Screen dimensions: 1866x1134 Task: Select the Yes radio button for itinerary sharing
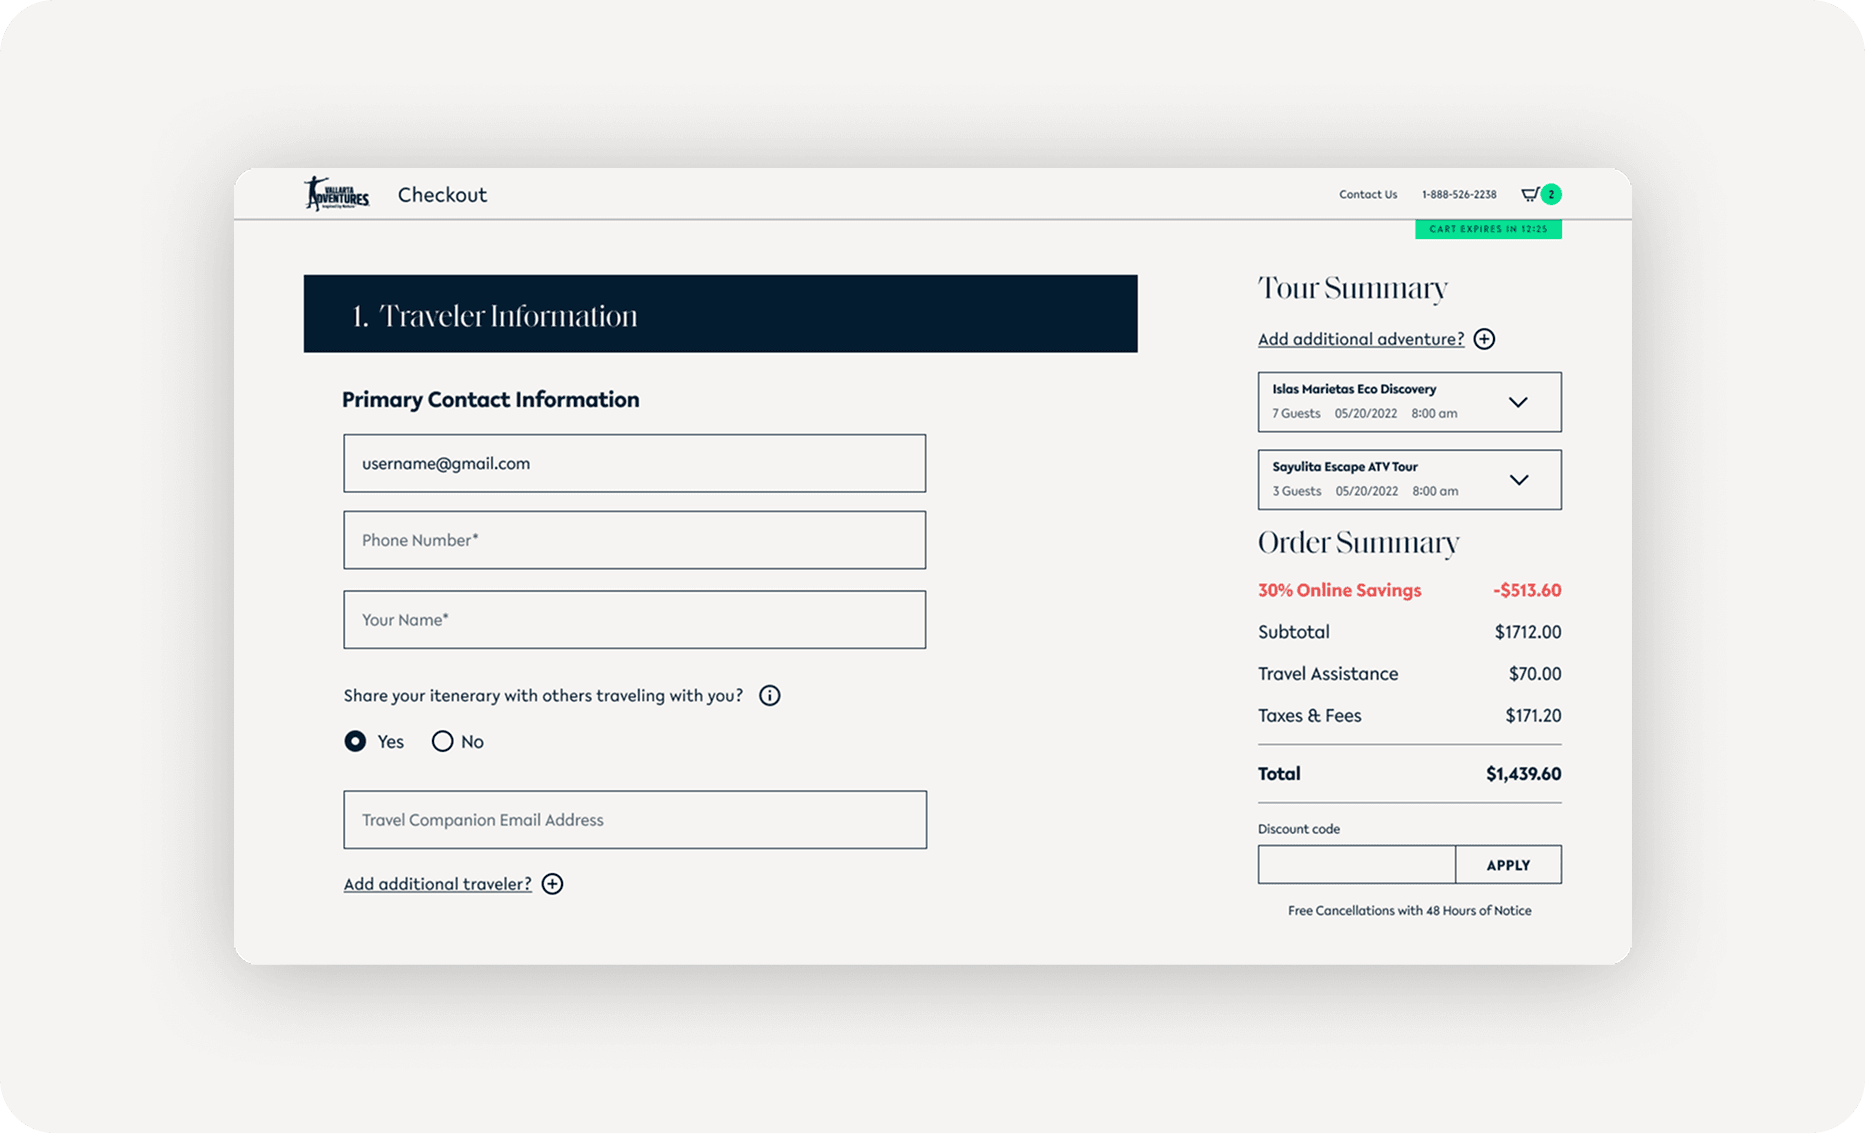click(355, 741)
